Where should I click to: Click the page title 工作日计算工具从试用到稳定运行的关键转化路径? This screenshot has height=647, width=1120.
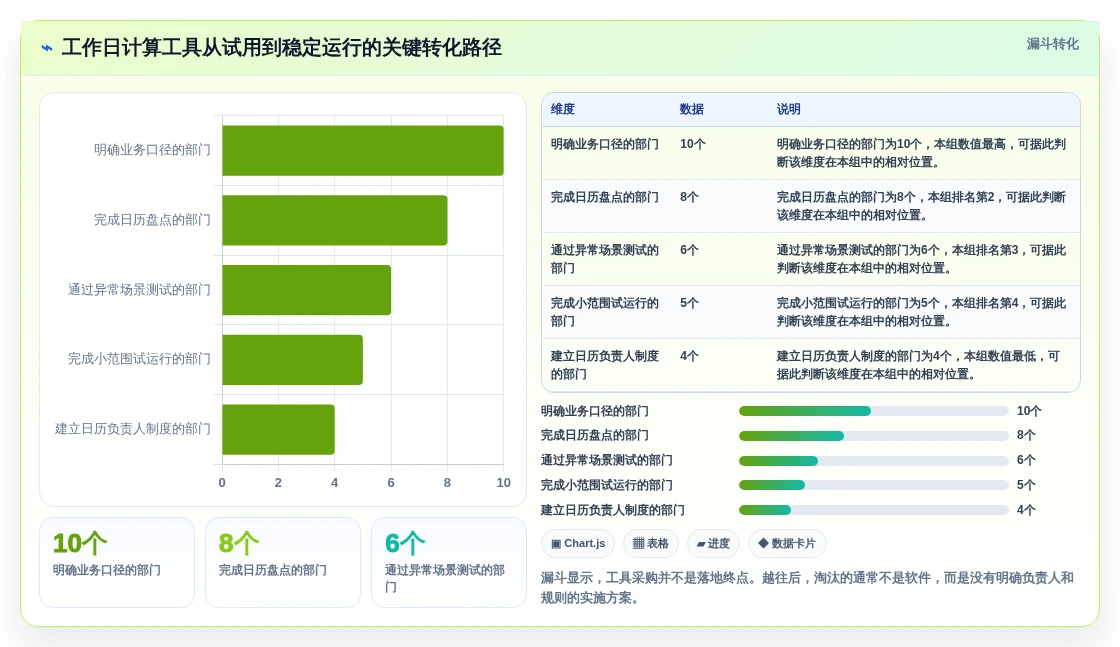pyautogui.click(x=281, y=48)
